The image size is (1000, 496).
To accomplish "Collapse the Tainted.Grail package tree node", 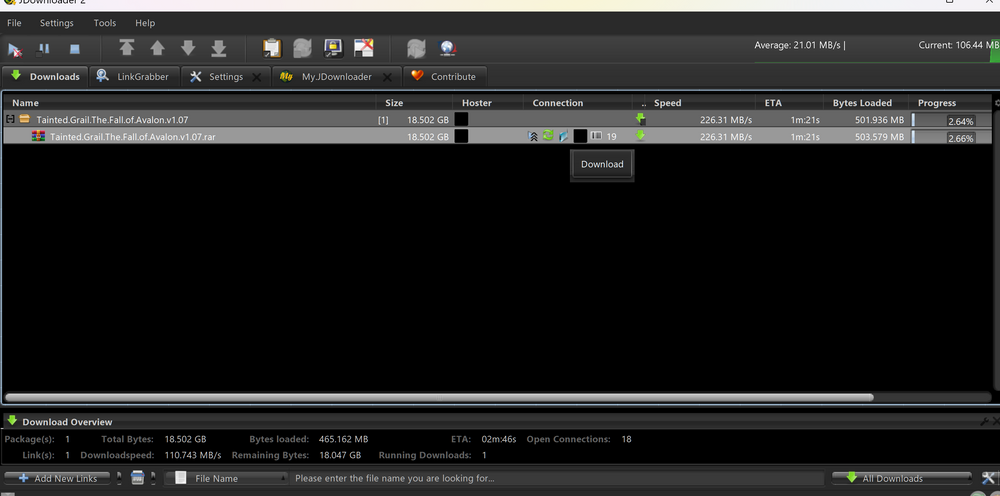I will pos(10,119).
